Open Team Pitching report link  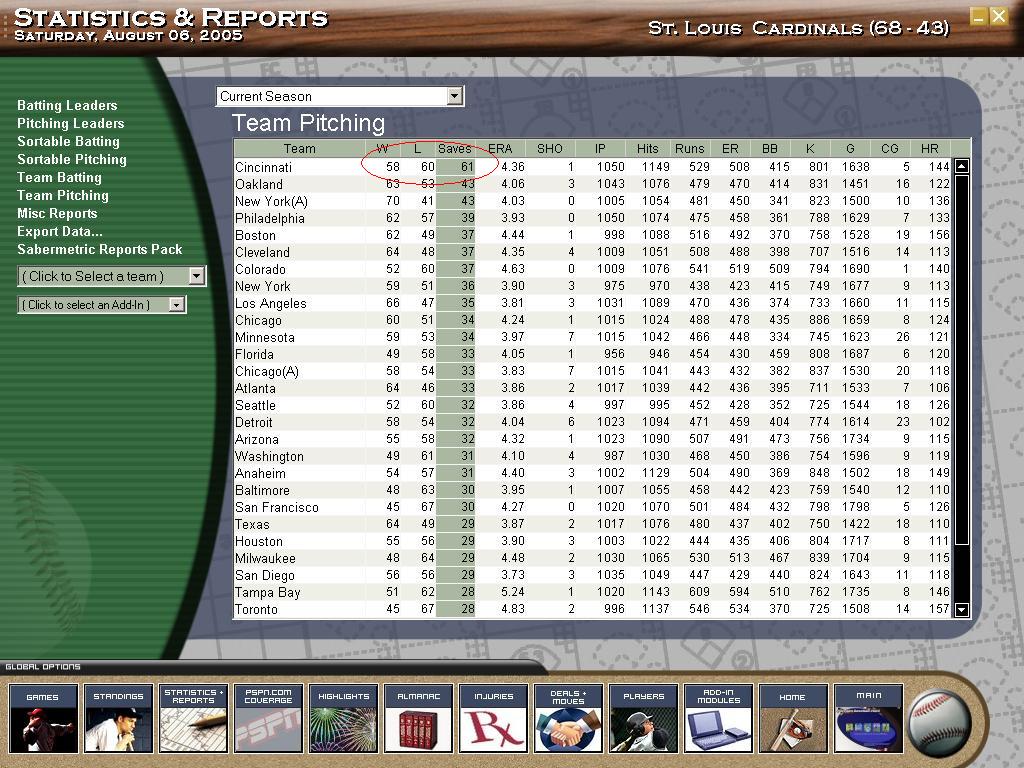click(63, 195)
